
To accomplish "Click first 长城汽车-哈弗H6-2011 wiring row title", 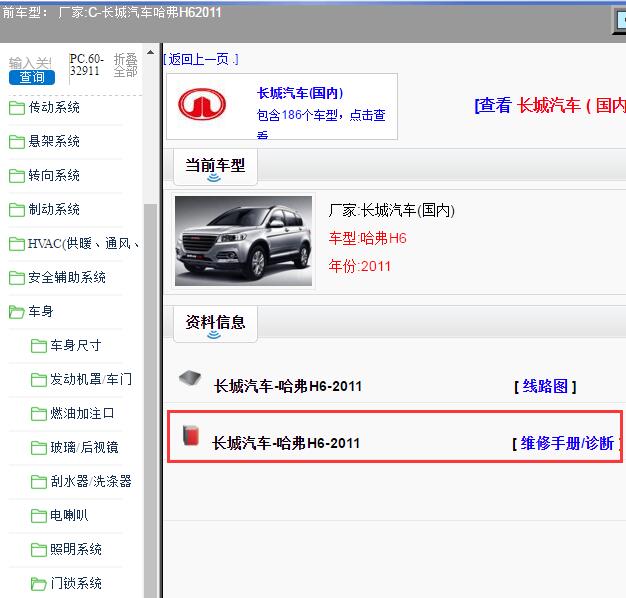I will [288, 386].
